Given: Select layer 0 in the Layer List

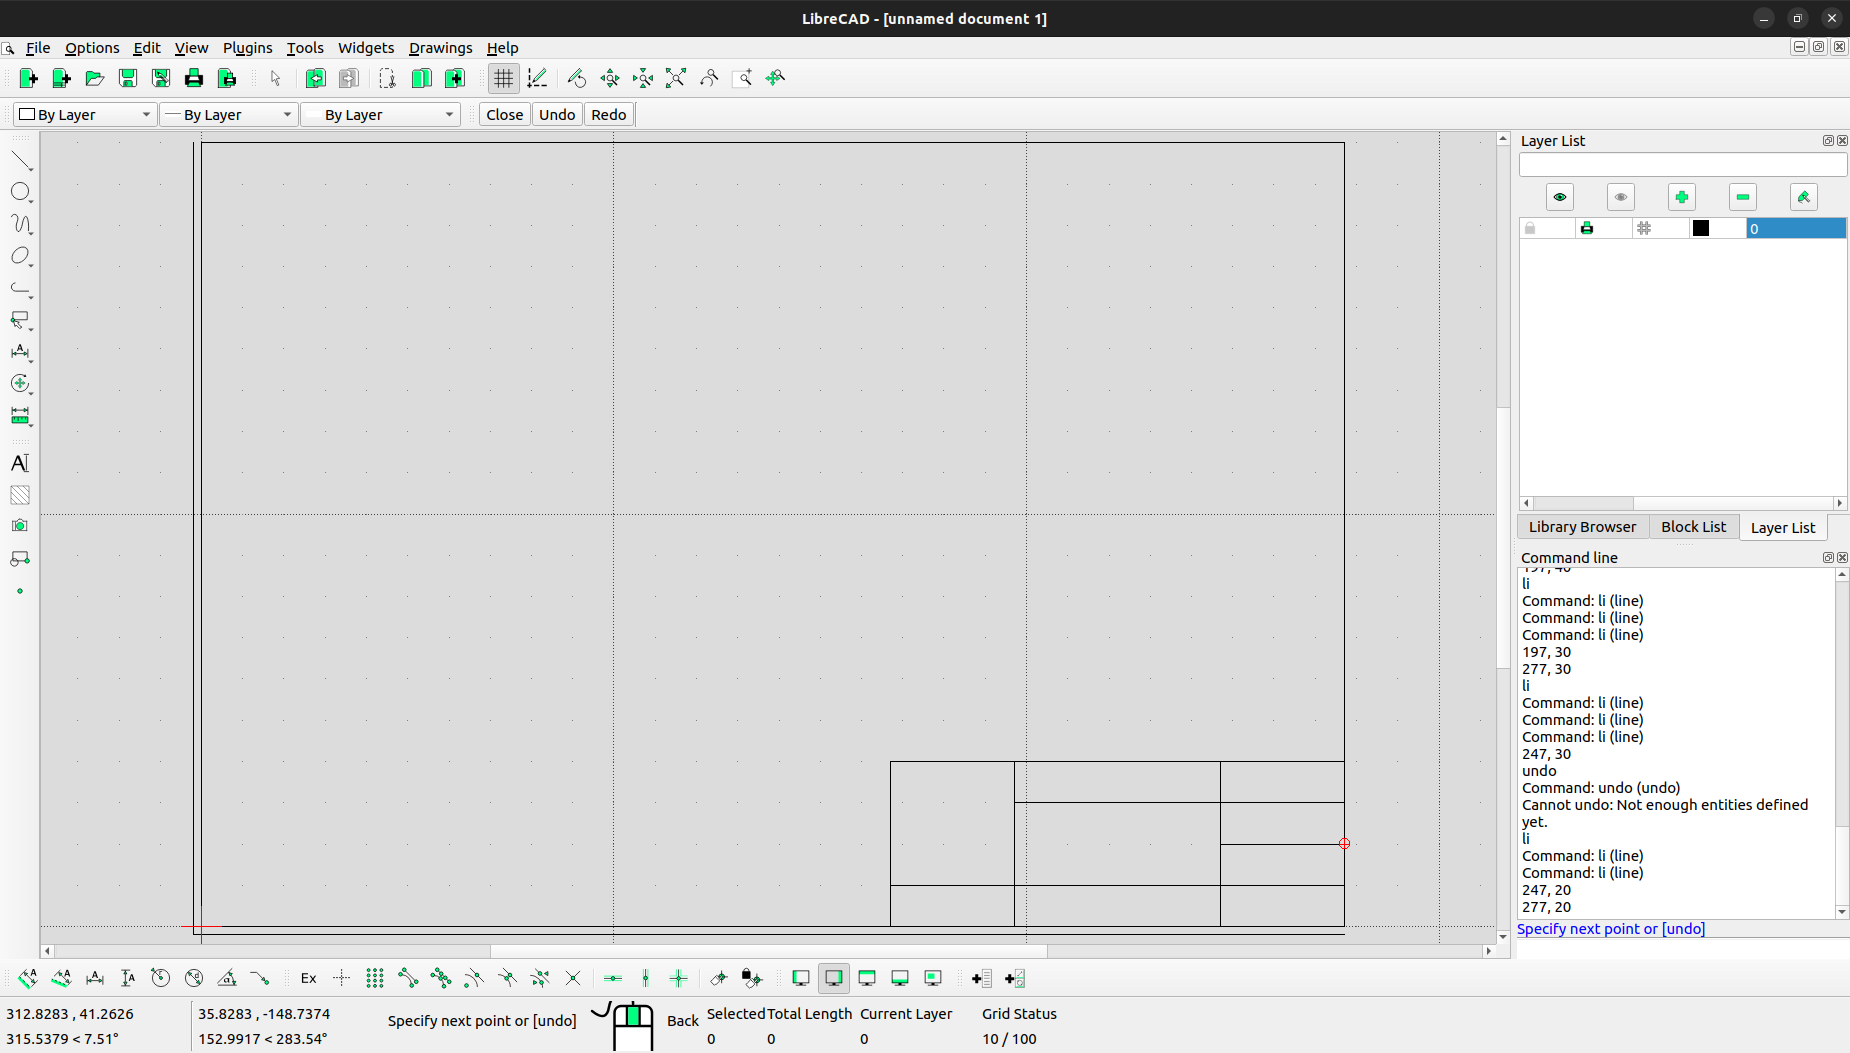Looking at the screenshot, I should click(1796, 229).
